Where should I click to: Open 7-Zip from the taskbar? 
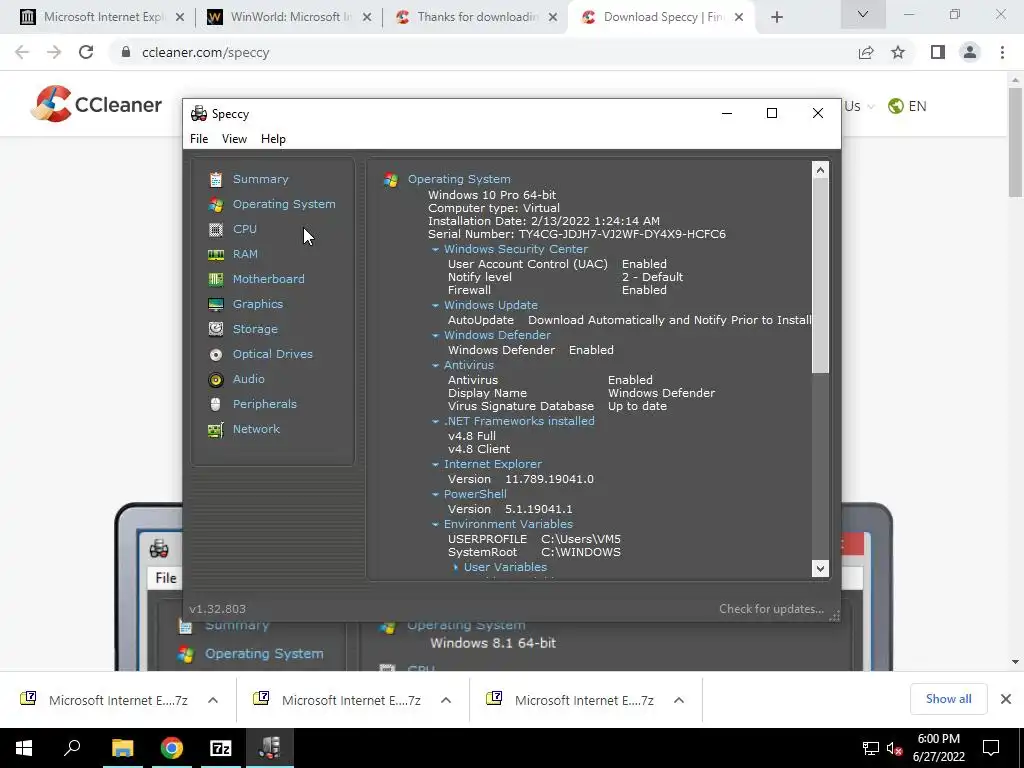click(x=220, y=748)
